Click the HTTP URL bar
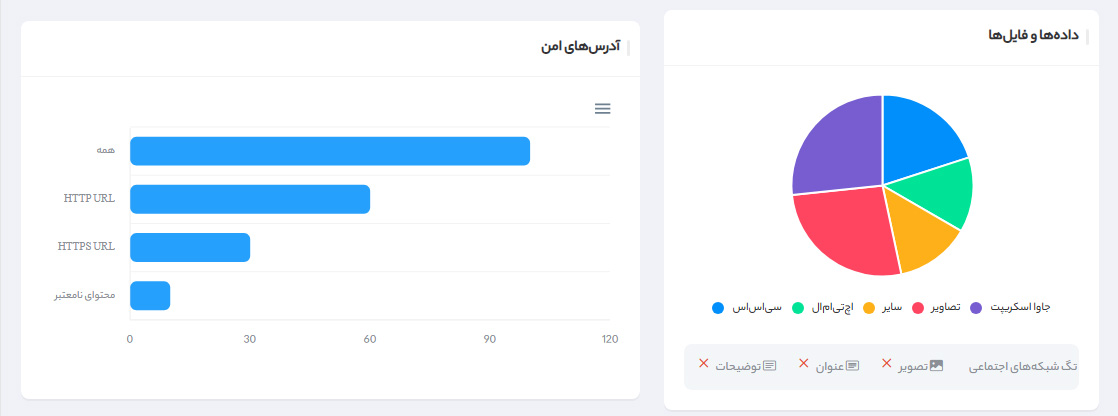This screenshot has width=1118, height=416. 250,199
